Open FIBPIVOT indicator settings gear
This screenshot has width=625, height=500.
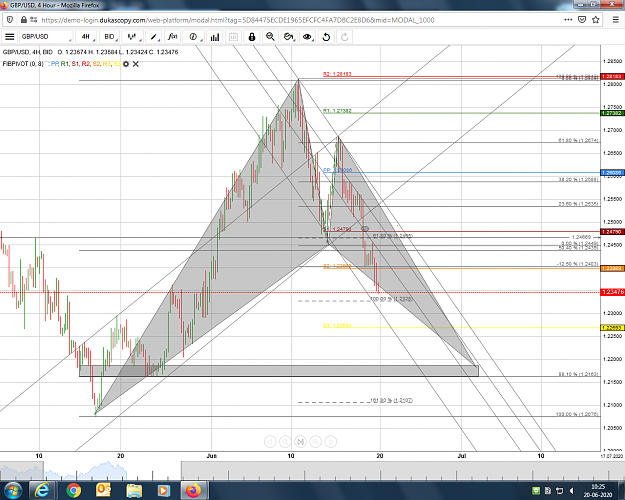126,64
